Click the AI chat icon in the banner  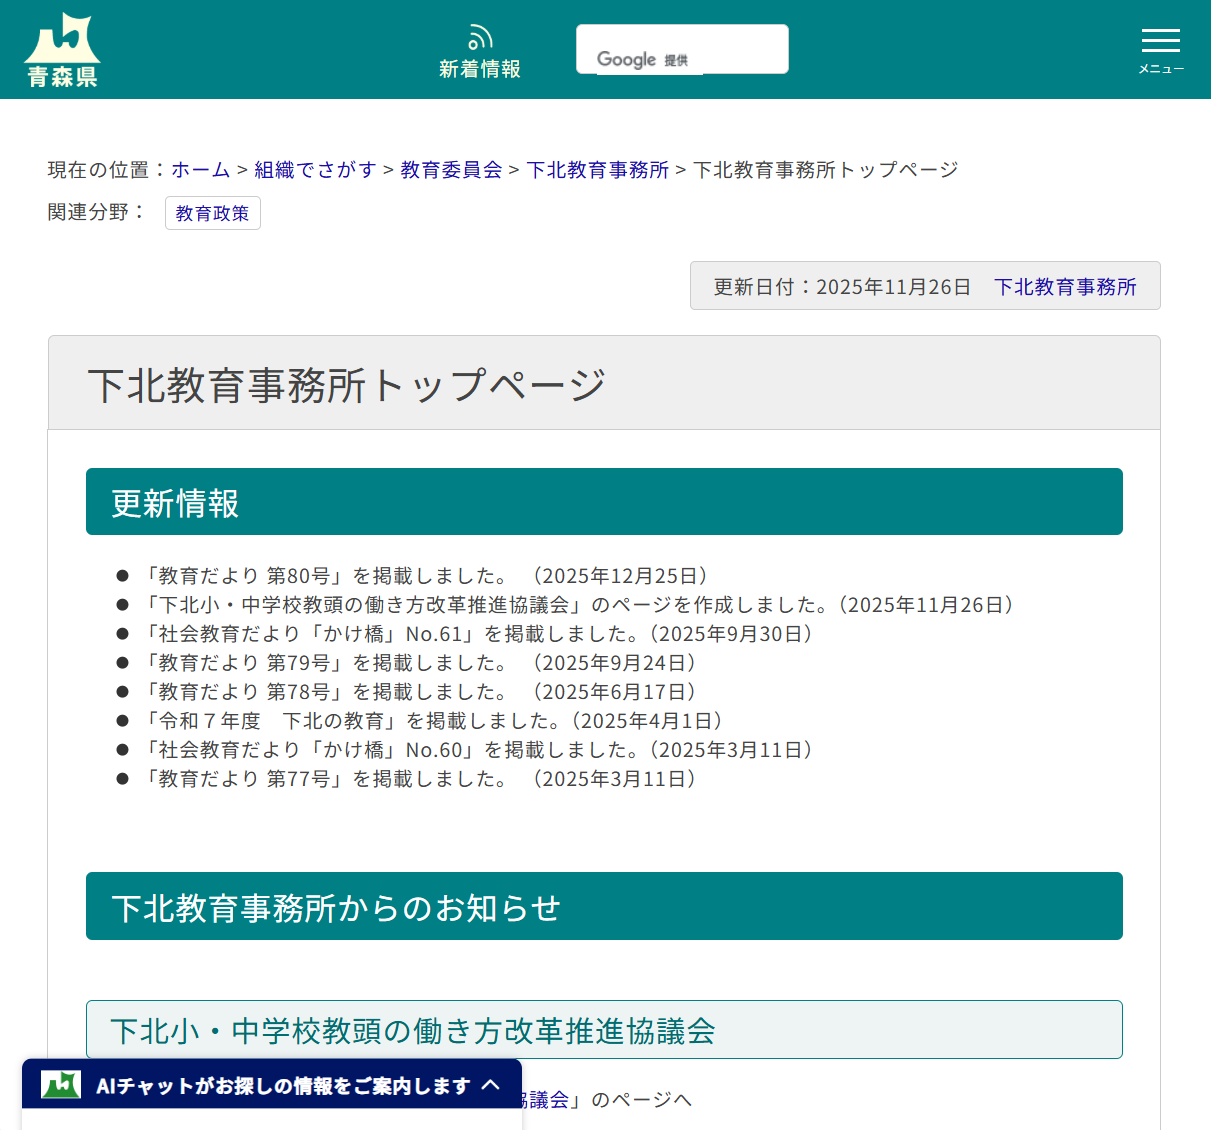coord(60,1084)
